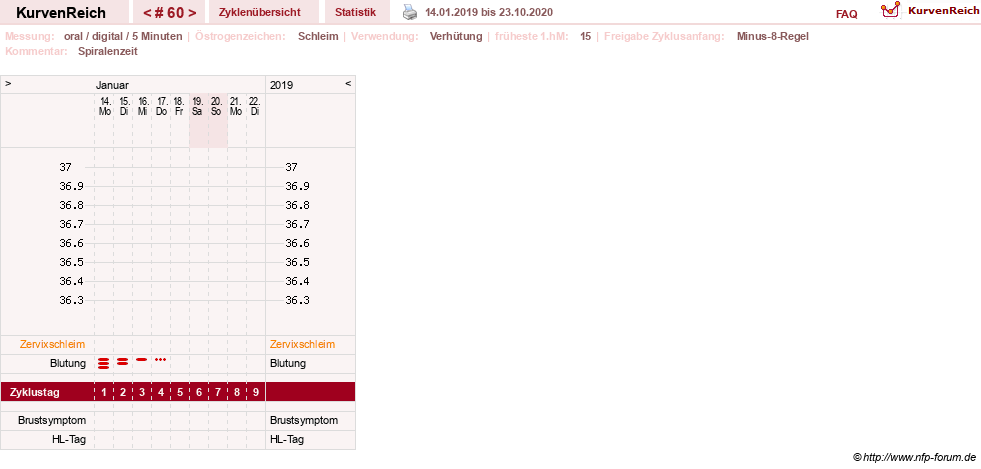
Task: Open the Statistik tab
Action: point(355,12)
